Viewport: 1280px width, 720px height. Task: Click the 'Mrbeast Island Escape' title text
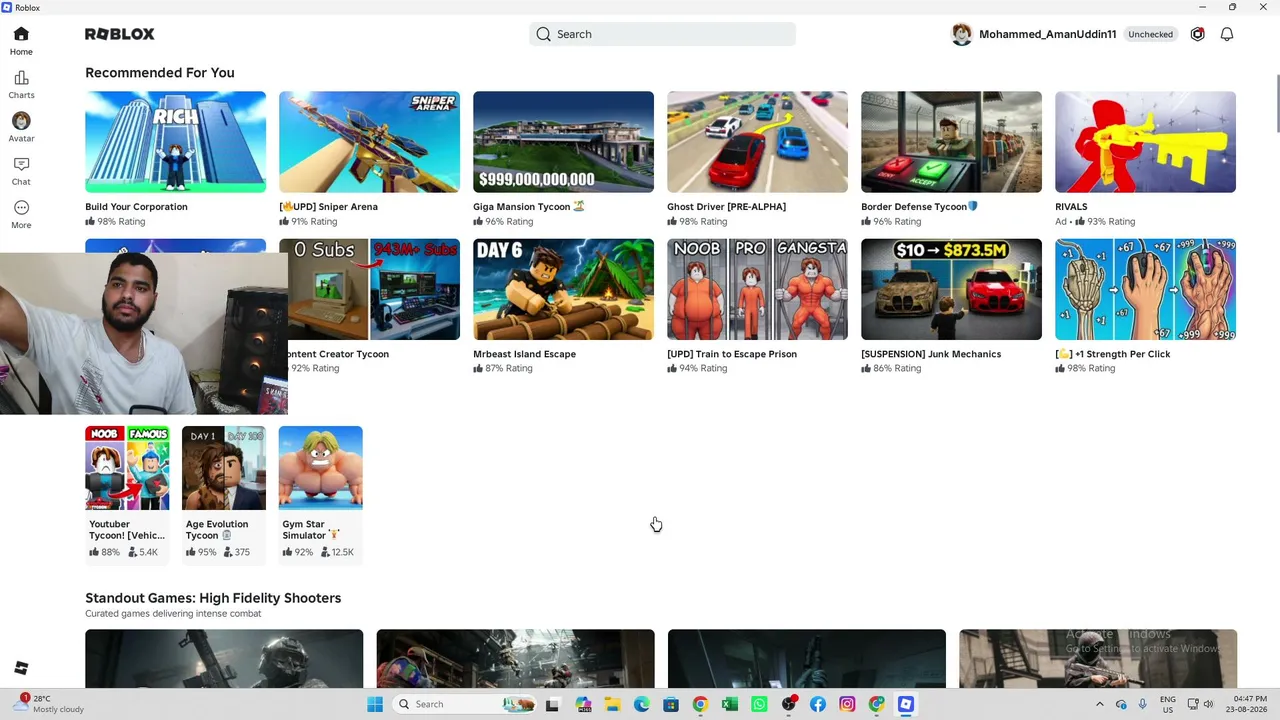click(x=524, y=354)
